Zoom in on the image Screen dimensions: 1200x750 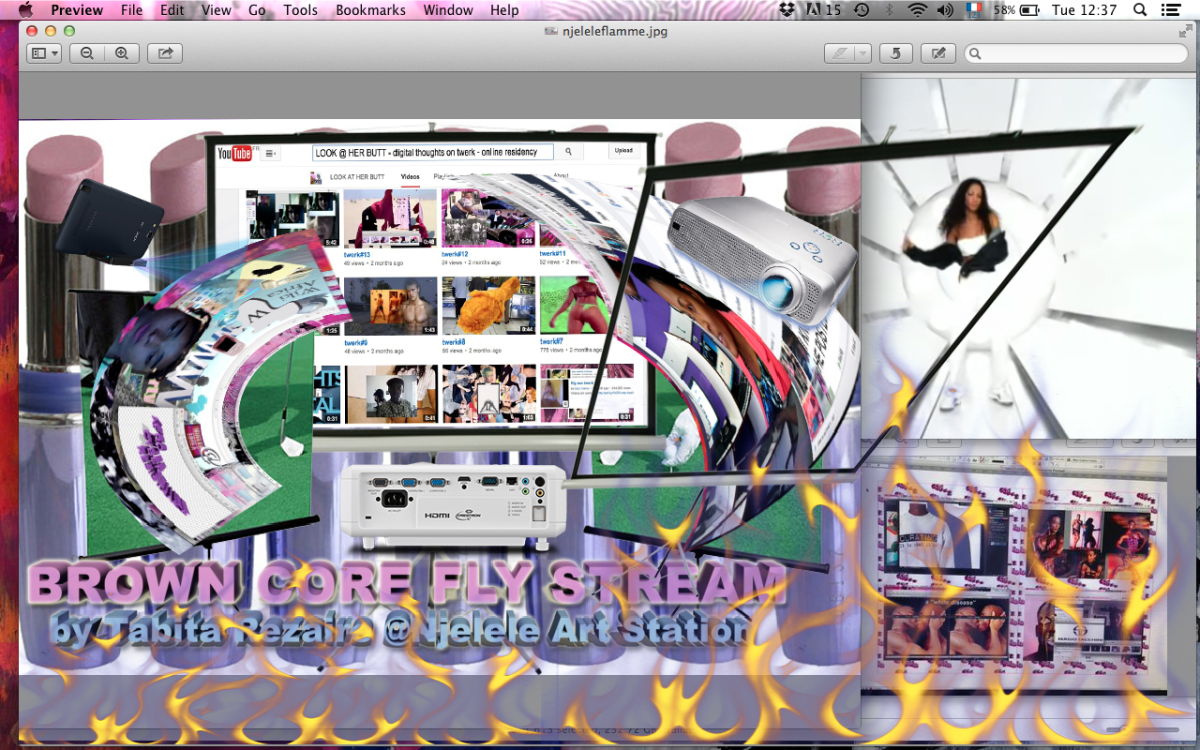click(x=121, y=53)
